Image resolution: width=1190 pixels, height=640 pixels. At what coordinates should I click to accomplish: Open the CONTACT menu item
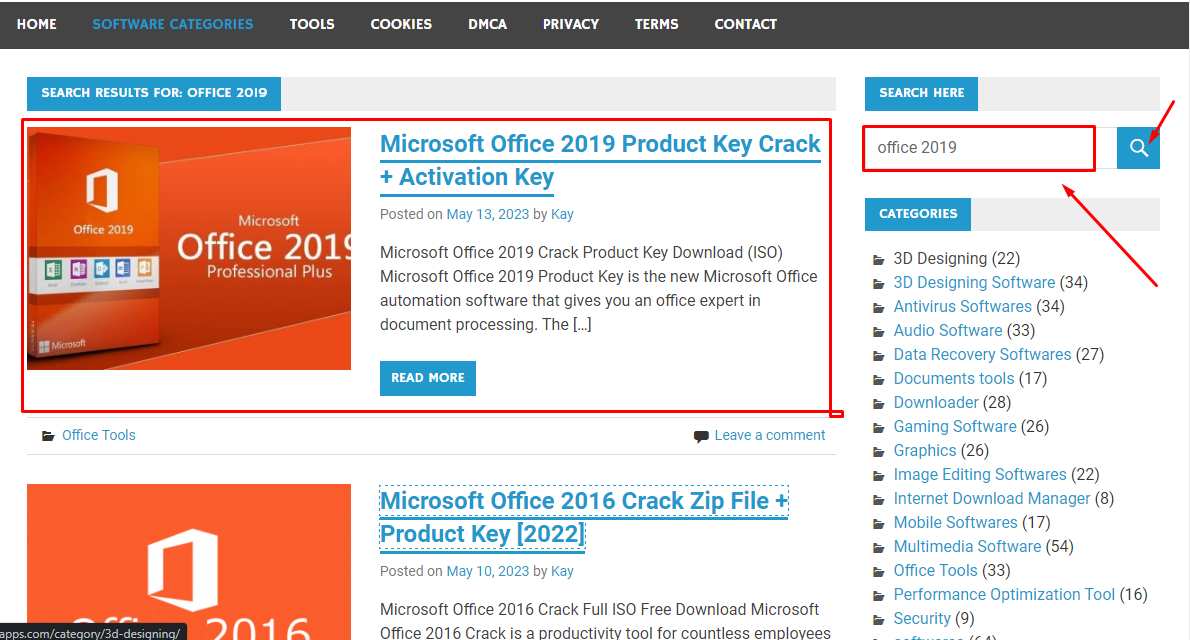[x=745, y=23]
